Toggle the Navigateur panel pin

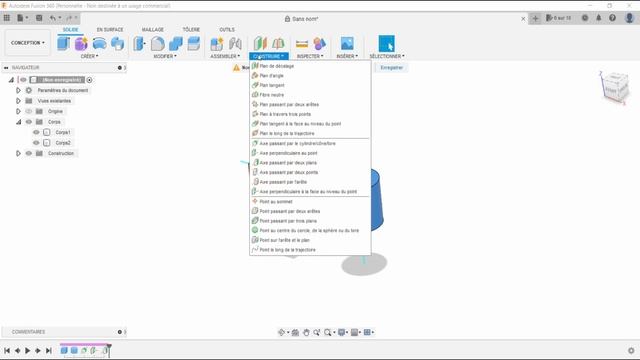120,68
